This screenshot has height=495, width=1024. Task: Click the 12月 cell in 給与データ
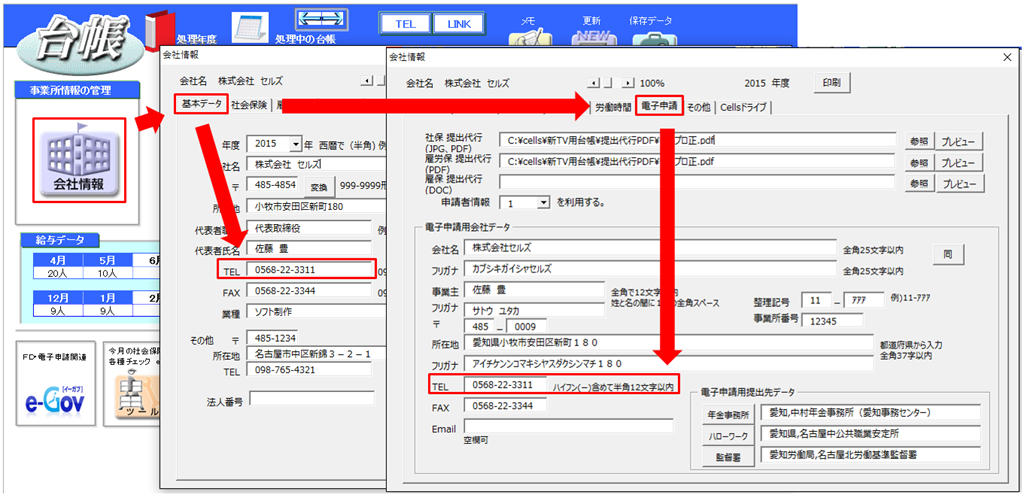point(57,298)
